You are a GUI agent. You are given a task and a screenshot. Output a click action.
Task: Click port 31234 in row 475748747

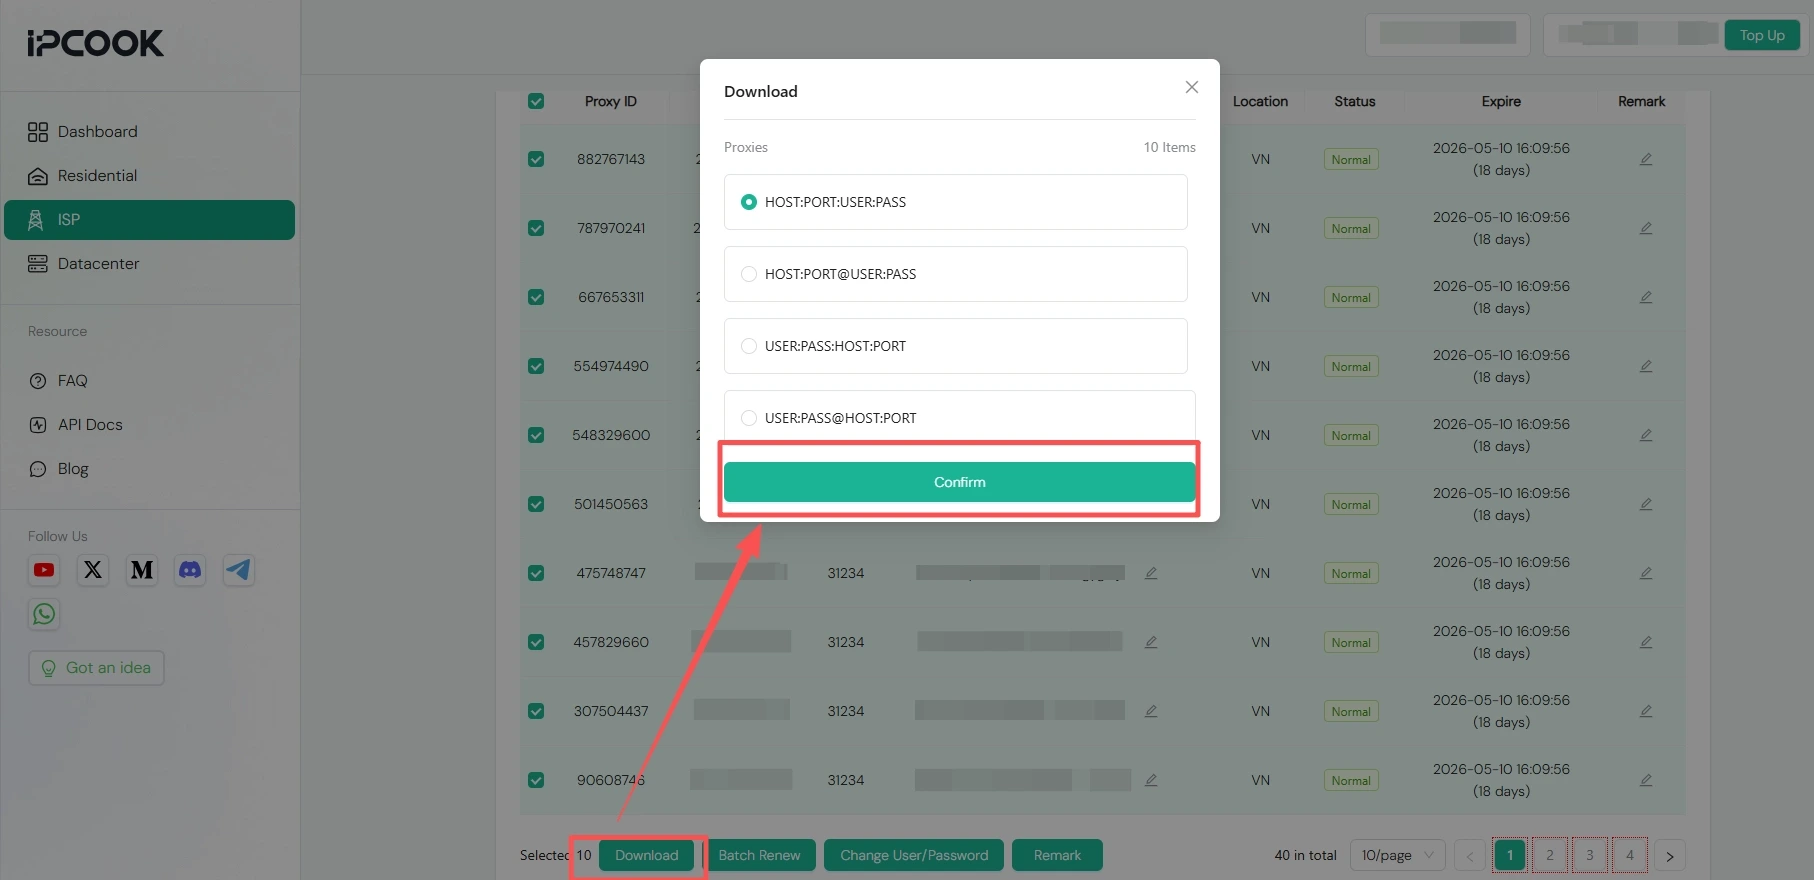click(x=846, y=573)
